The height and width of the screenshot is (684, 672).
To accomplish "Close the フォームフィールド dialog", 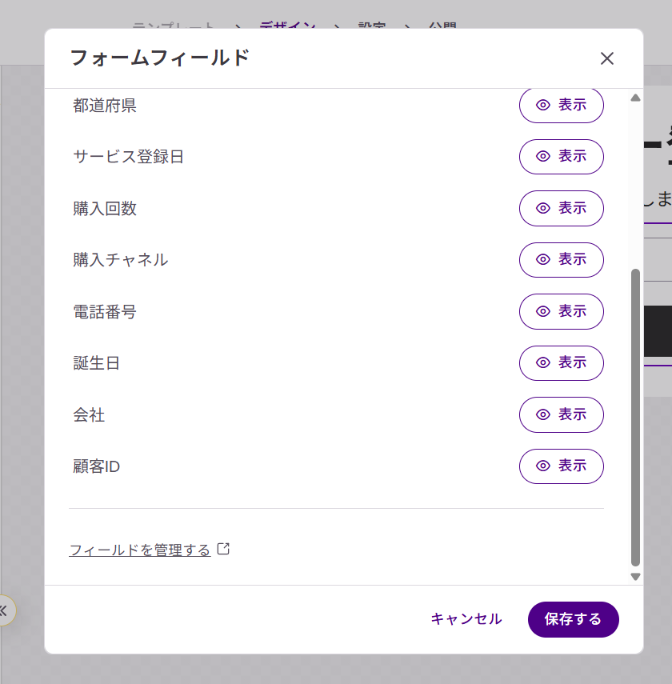I will click(607, 58).
